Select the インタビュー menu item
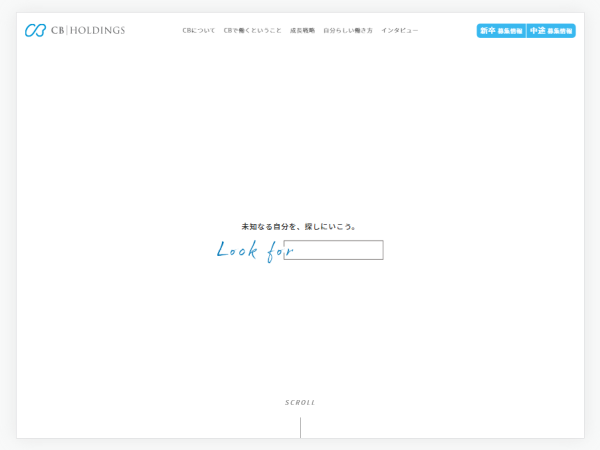 coord(399,31)
